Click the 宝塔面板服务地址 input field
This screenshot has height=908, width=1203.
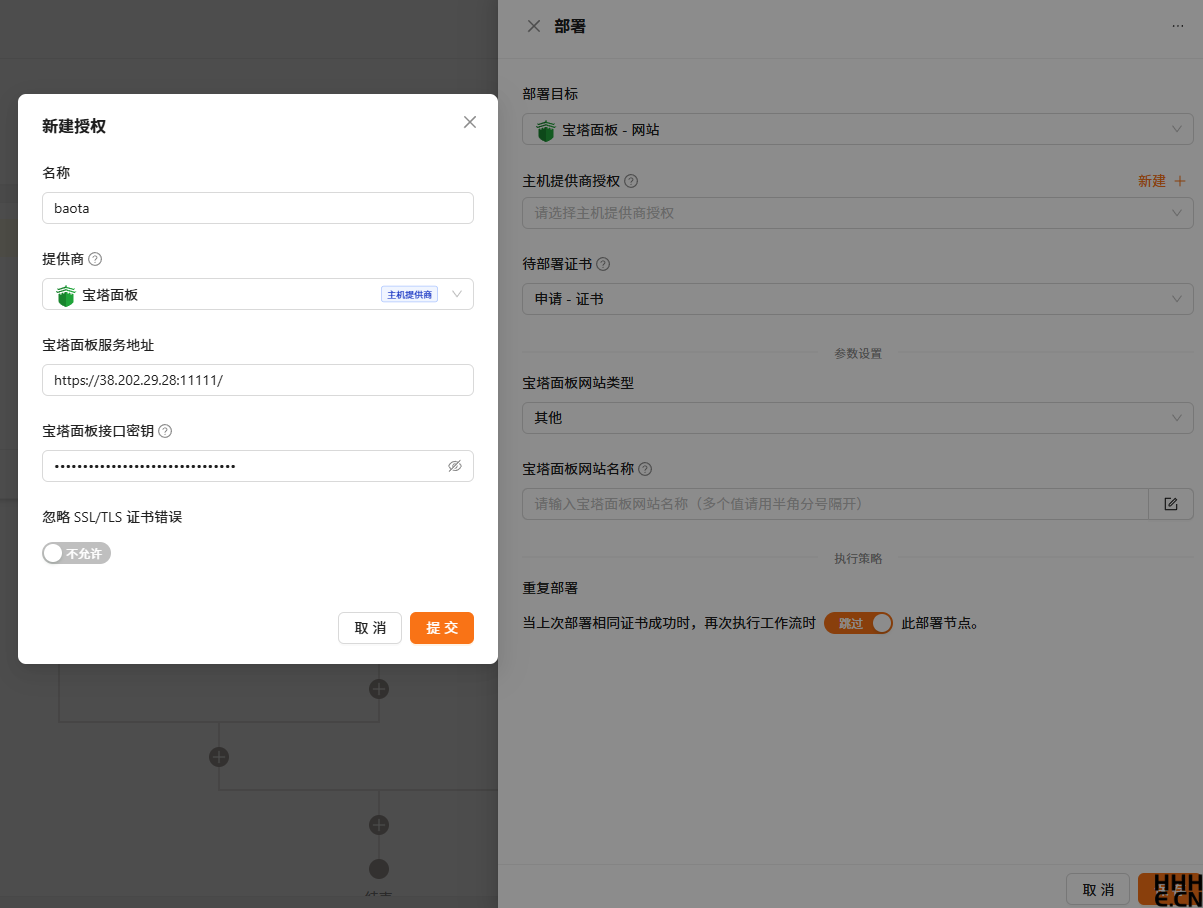tap(258, 380)
